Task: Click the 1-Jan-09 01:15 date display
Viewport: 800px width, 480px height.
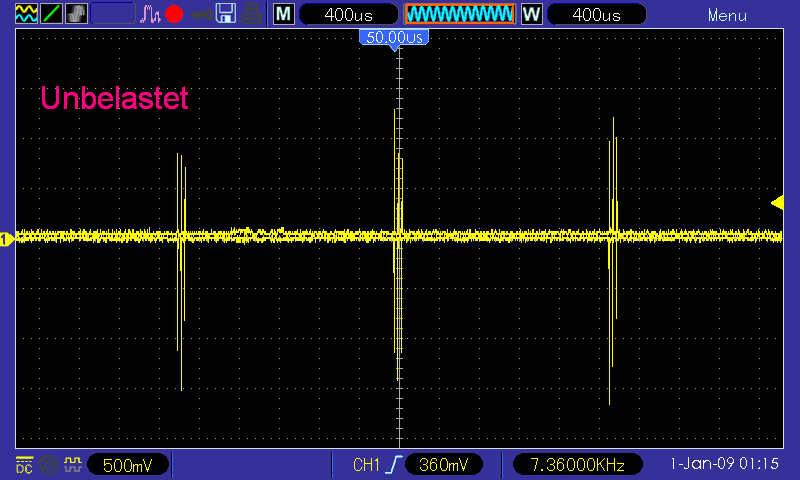Action: 724,464
